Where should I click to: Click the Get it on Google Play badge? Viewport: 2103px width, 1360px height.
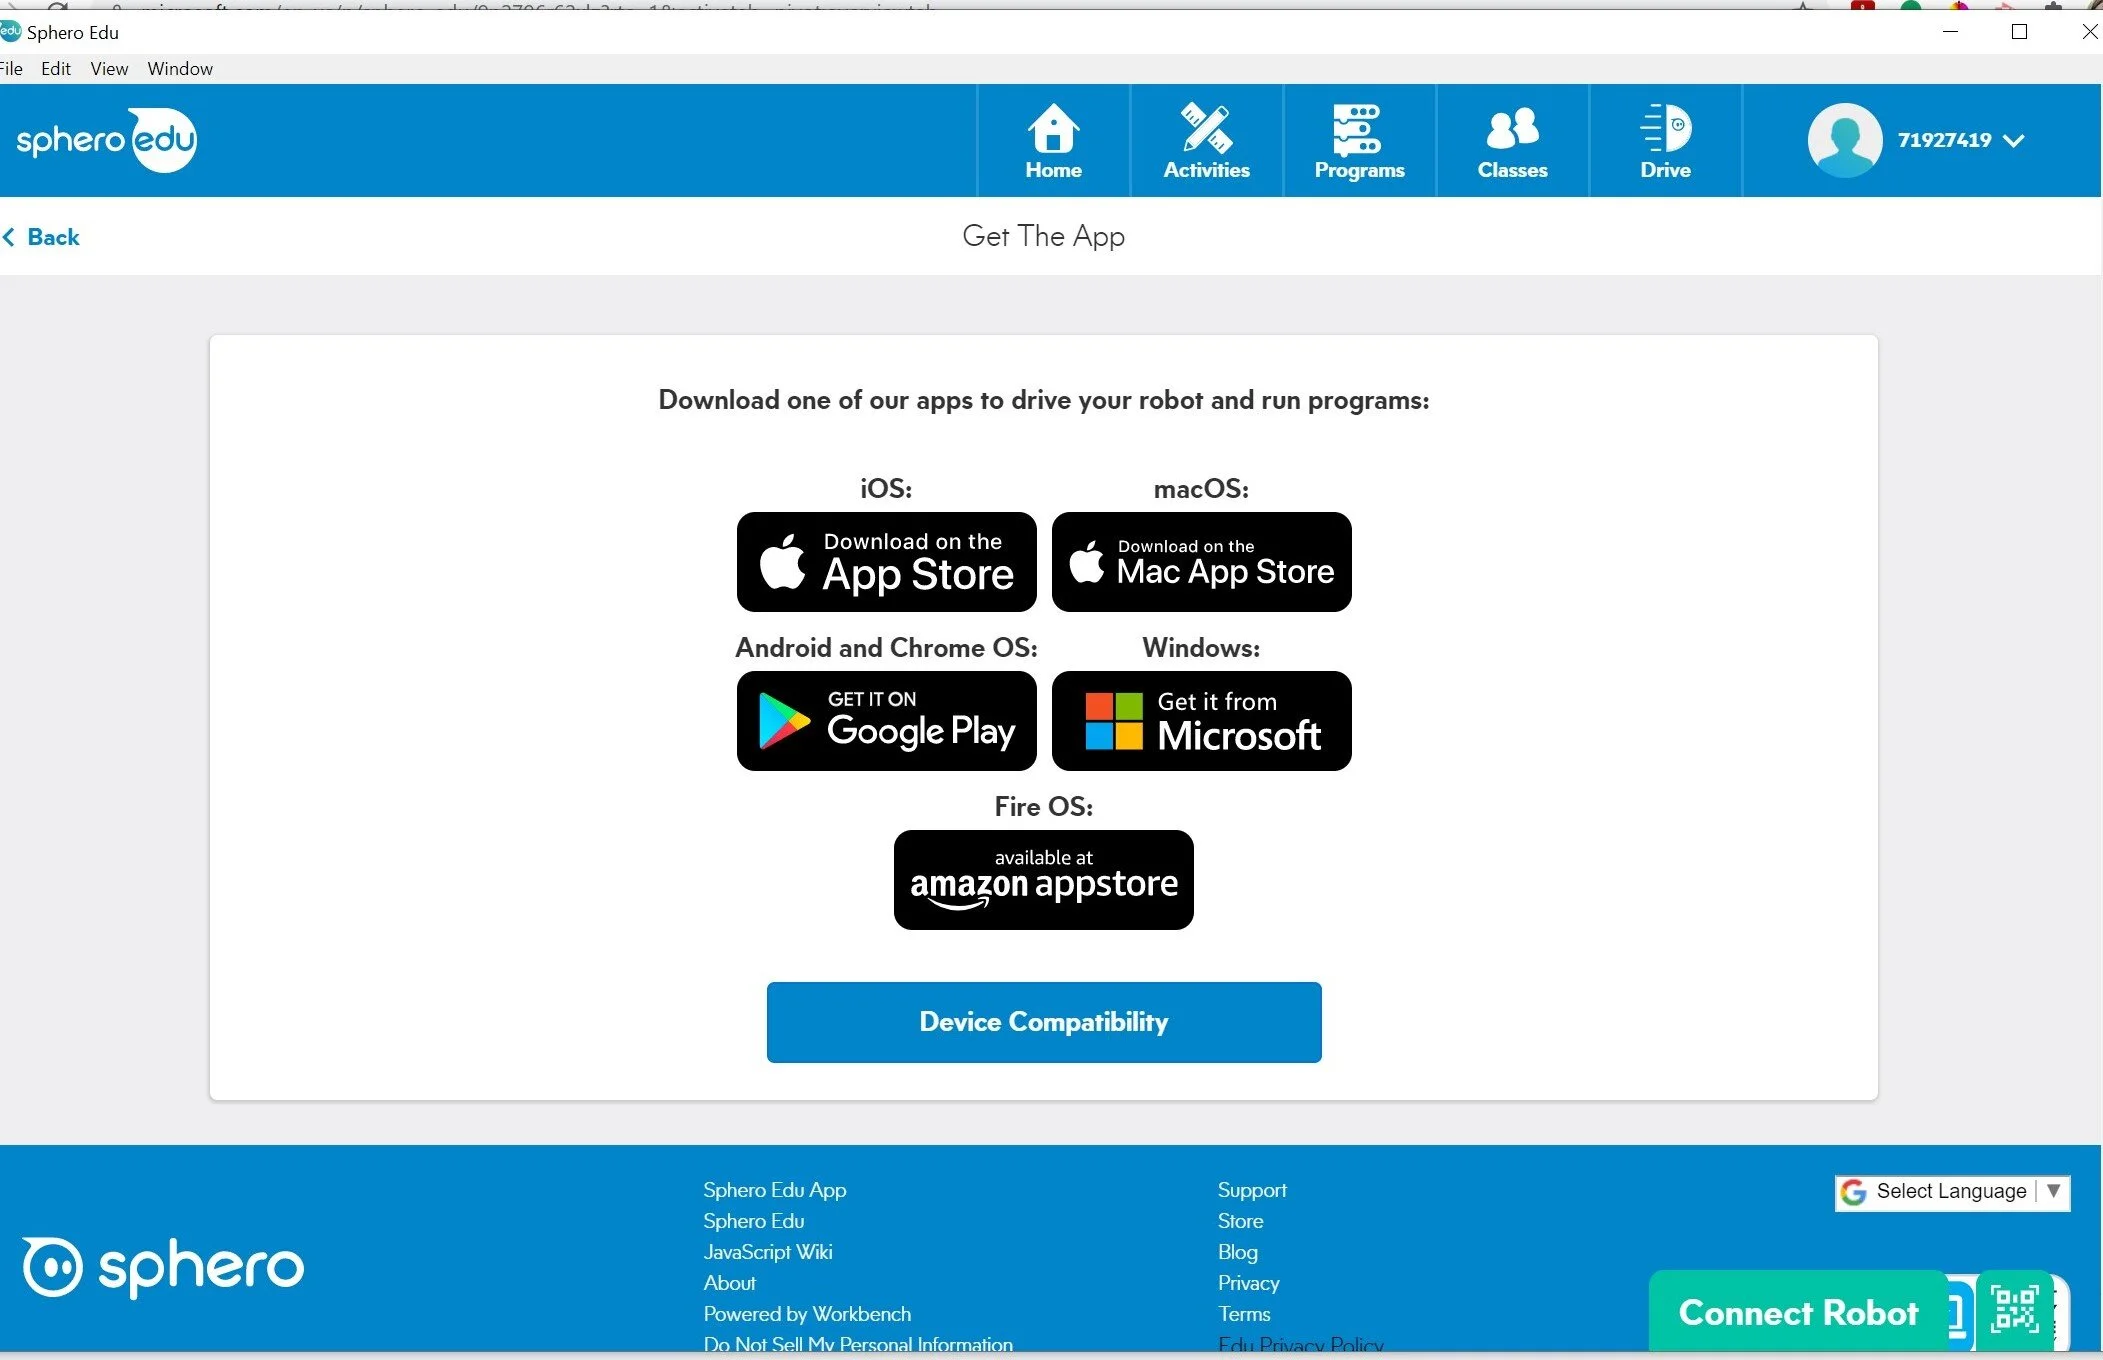point(886,721)
